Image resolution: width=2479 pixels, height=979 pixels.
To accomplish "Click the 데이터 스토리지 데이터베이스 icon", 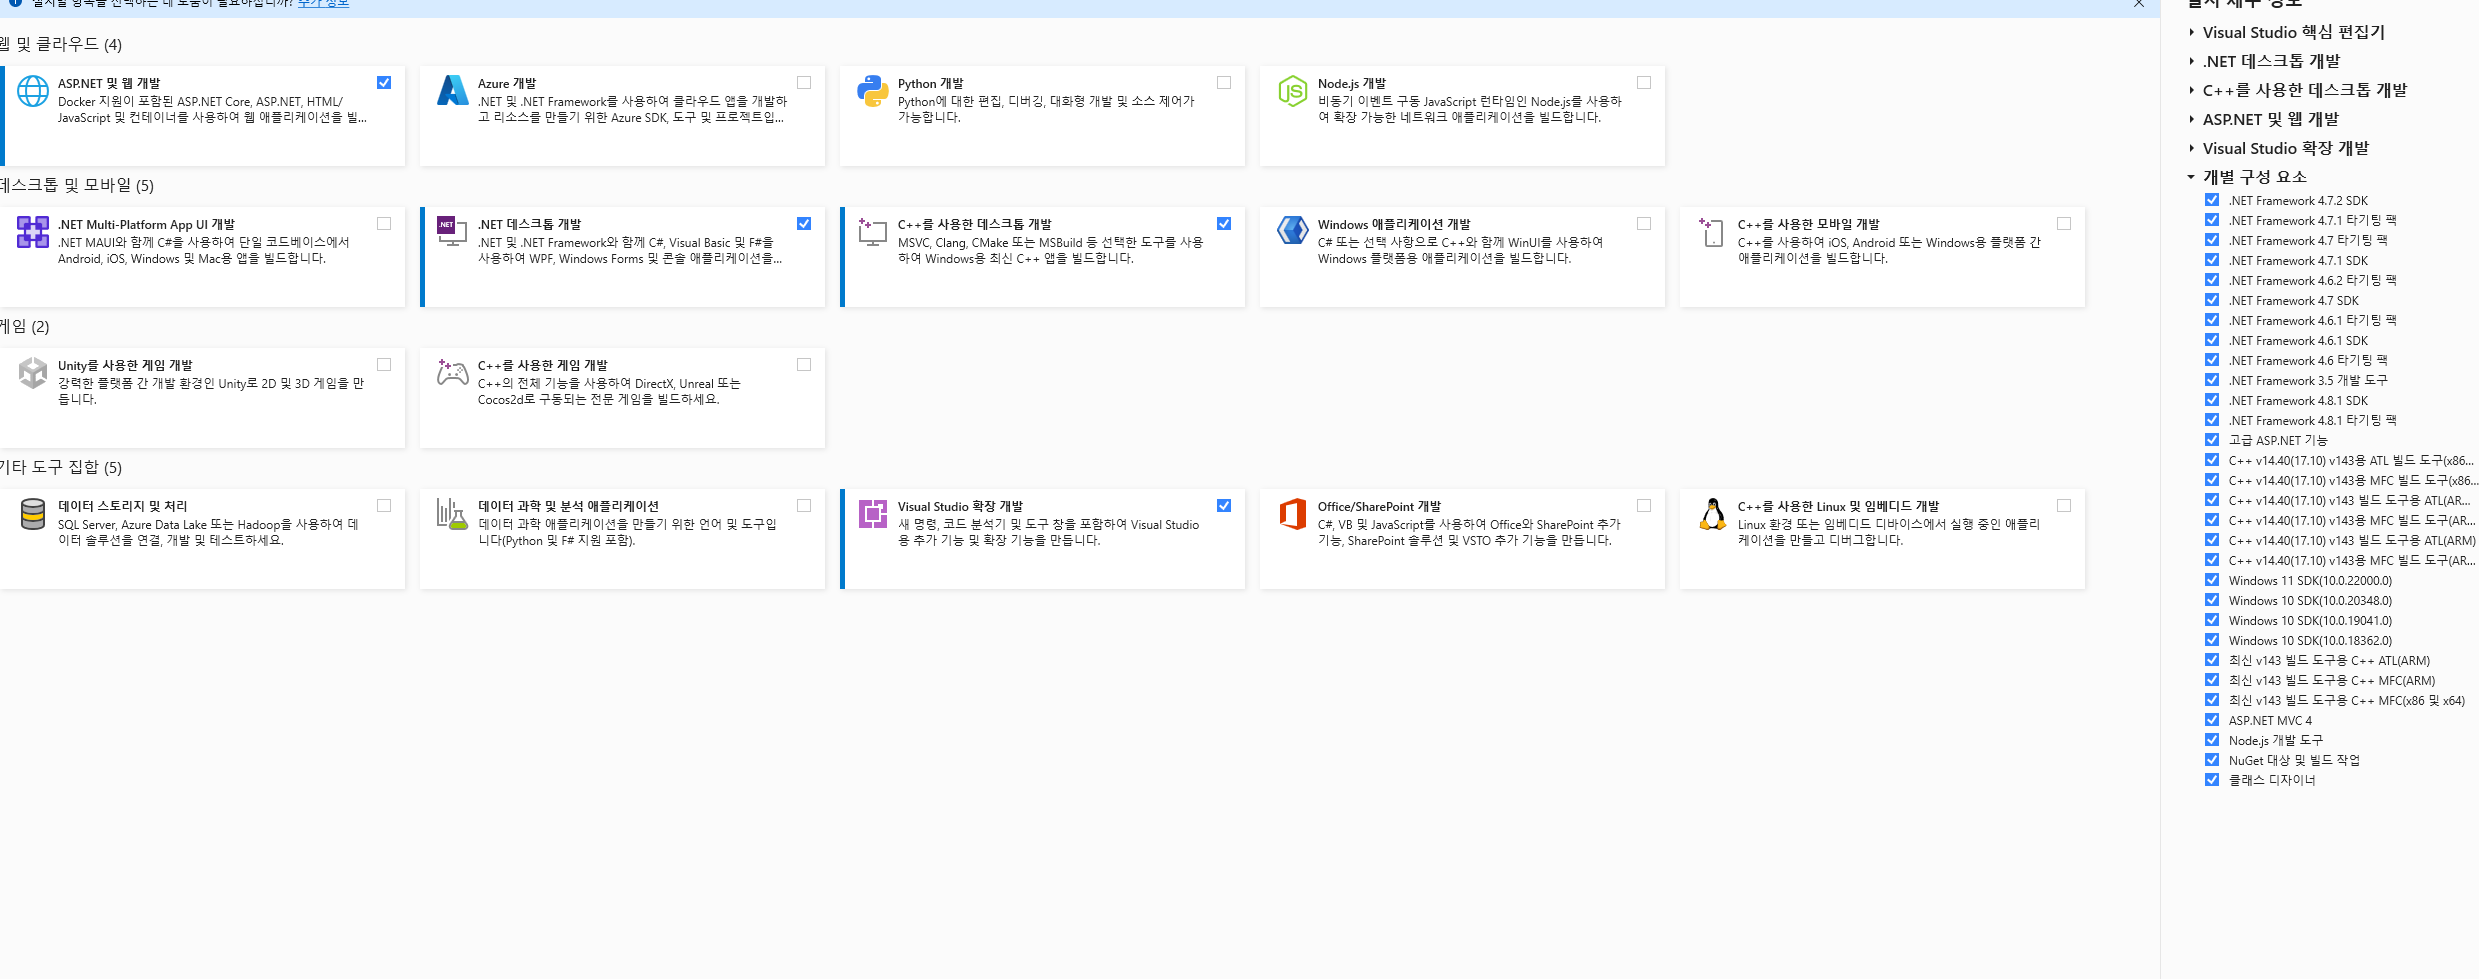I will click(33, 514).
